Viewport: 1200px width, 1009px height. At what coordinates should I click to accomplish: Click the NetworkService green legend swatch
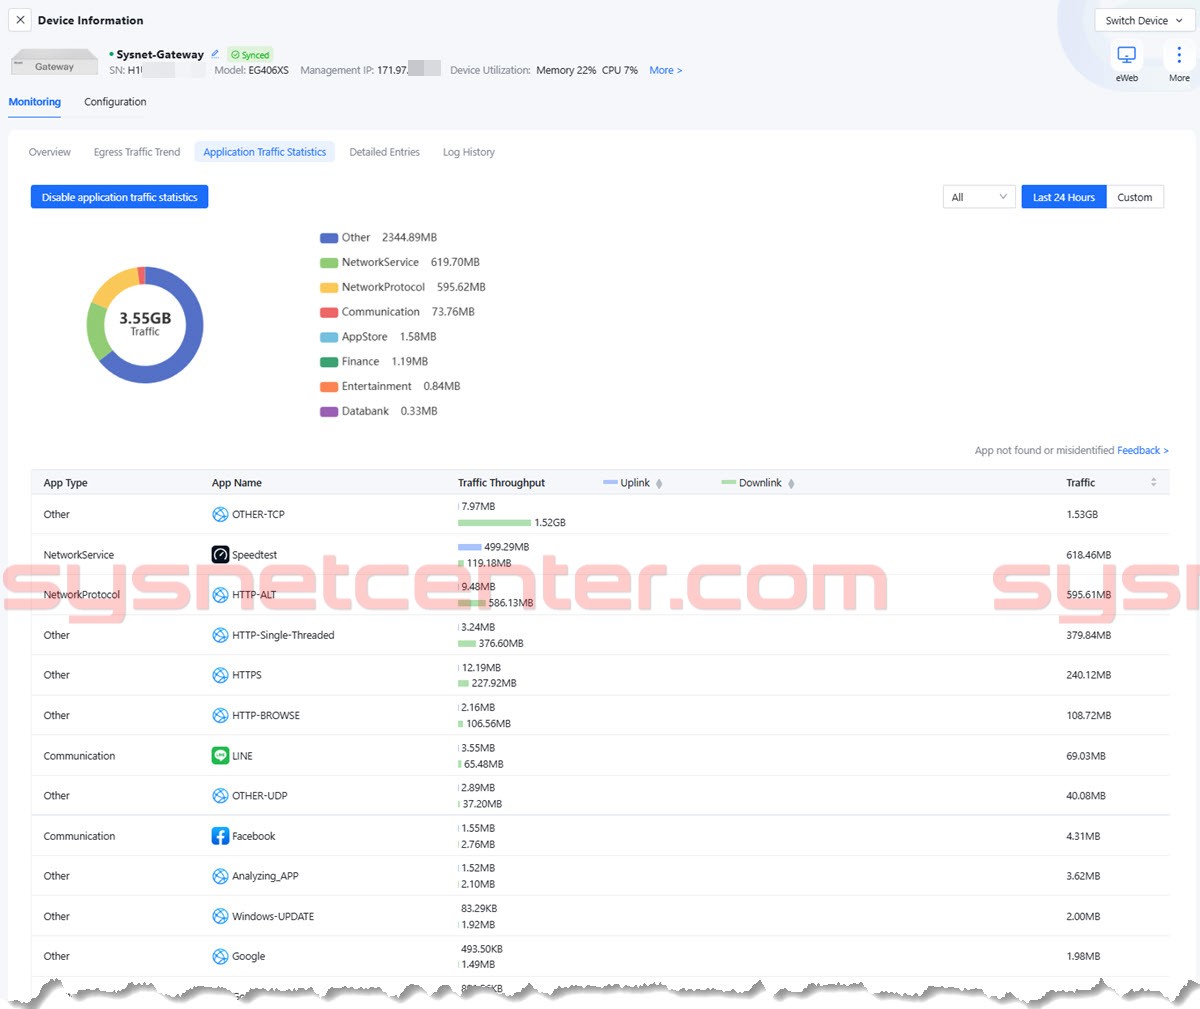coord(328,263)
